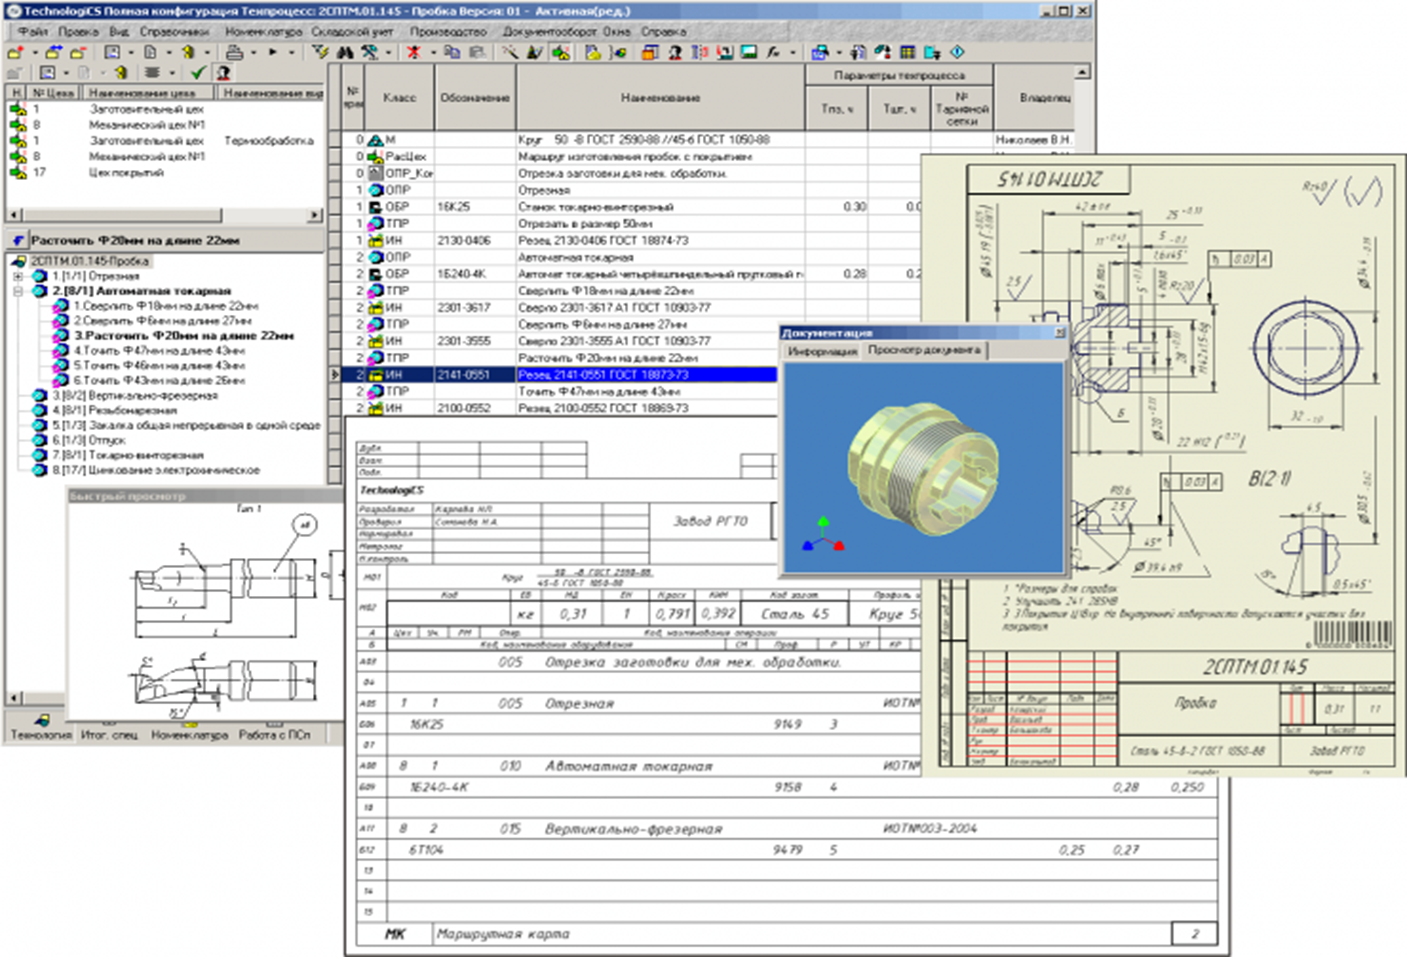This screenshot has width=1407, height=957.
Task: Click the root 2СПТМ.01.145-Пробка tree icon
Action: click(x=18, y=261)
